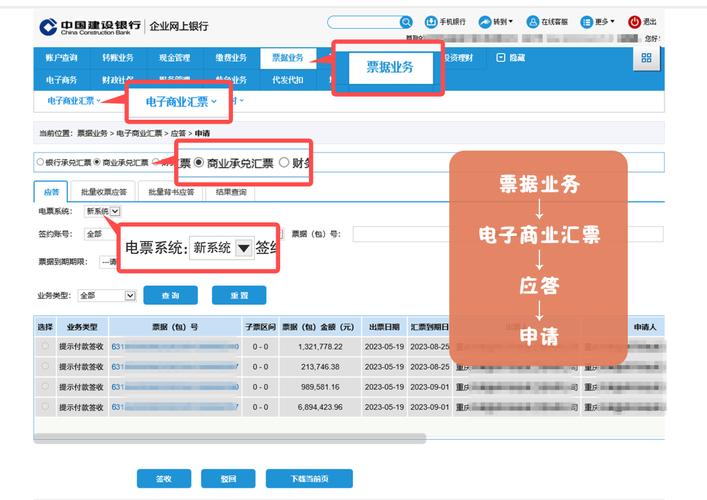Select the 商业承兑汇票 radio button
The image size is (707, 500).
(x=97, y=162)
